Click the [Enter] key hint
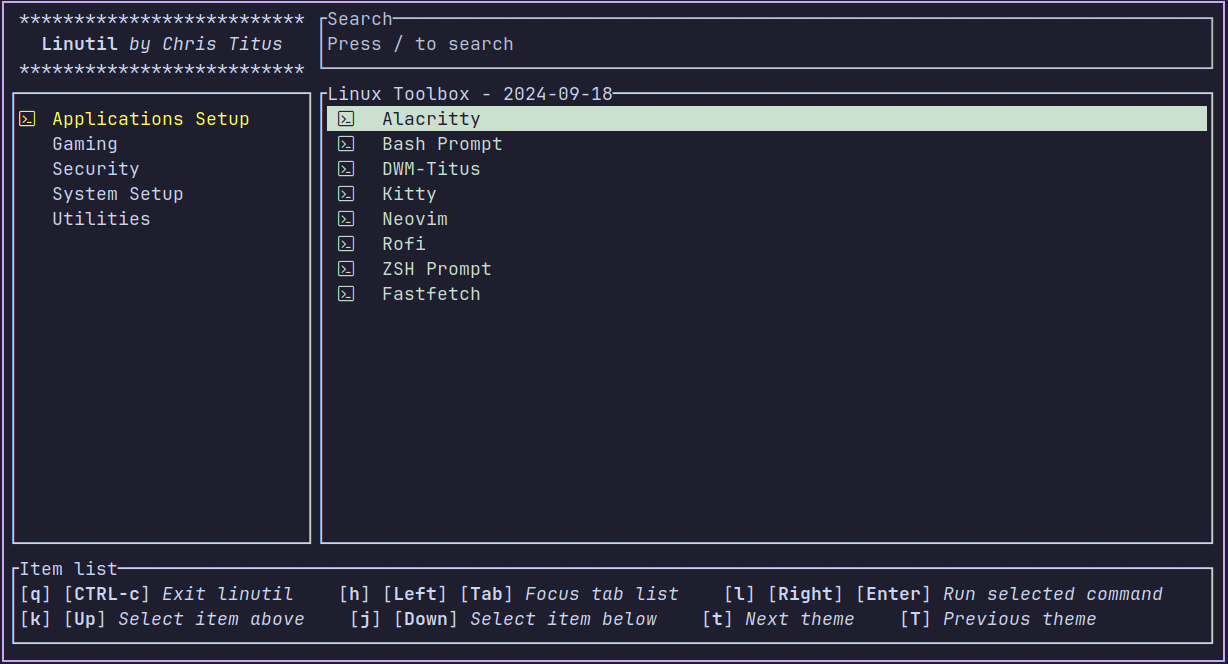The width and height of the screenshot is (1228, 664). [x=894, y=594]
